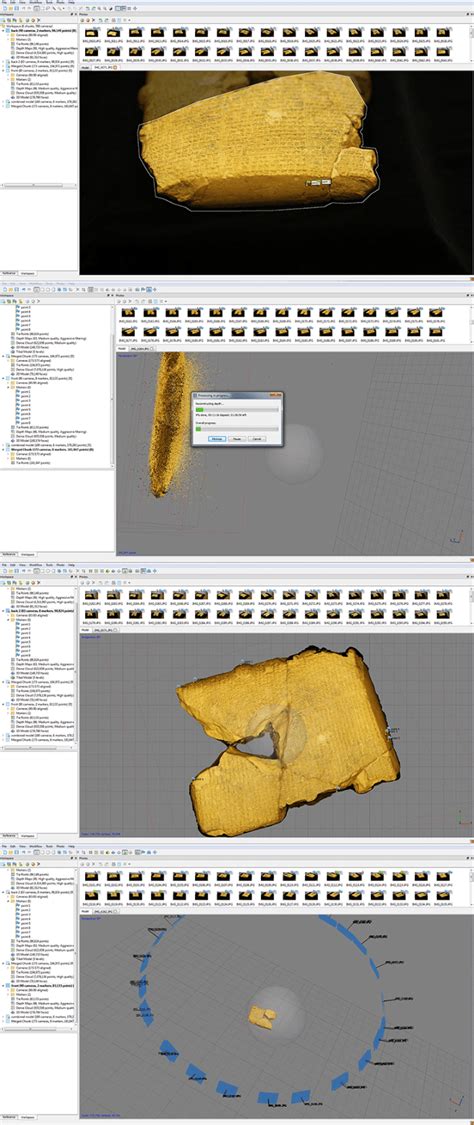The height and width of the screenshot is (1125, 474).
Task: Switch to Model tab in the progress dialog window
Action: (122, 349)
